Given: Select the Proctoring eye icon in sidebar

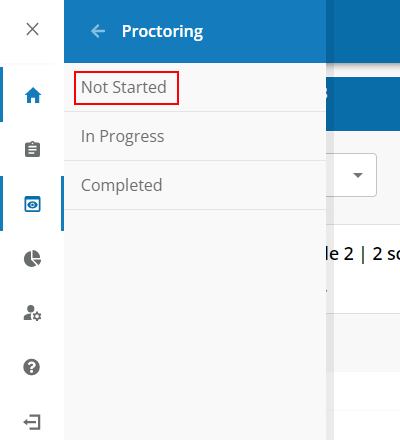Looking at the screenshot, I should (32, 204).
